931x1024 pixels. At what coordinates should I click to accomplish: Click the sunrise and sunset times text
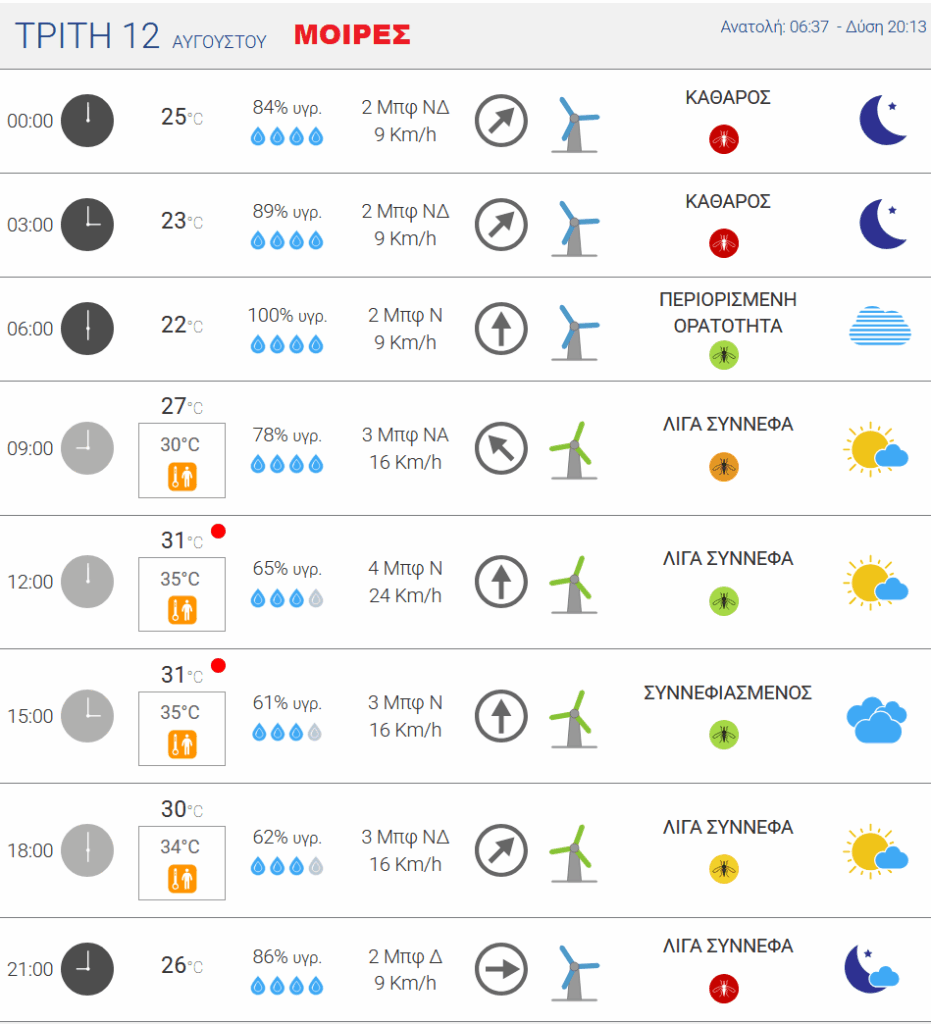pyautogui.click(x=823, y=27)
